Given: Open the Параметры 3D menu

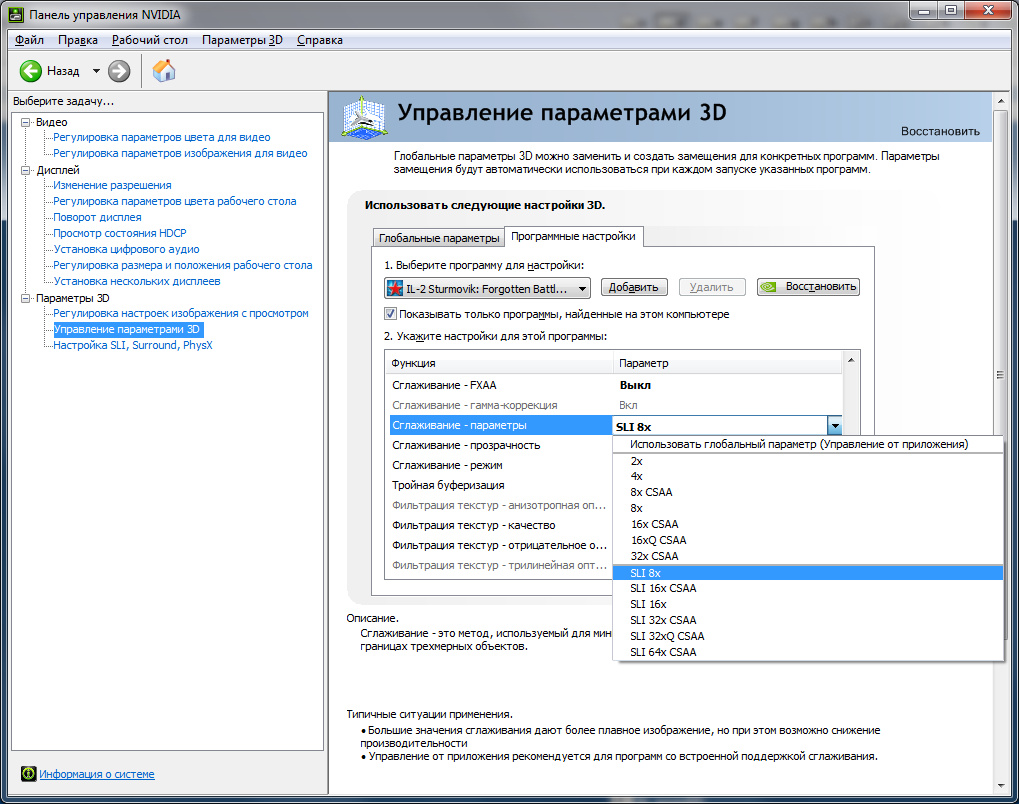Looking at the screenshot, I should click(x=242, y=40).
